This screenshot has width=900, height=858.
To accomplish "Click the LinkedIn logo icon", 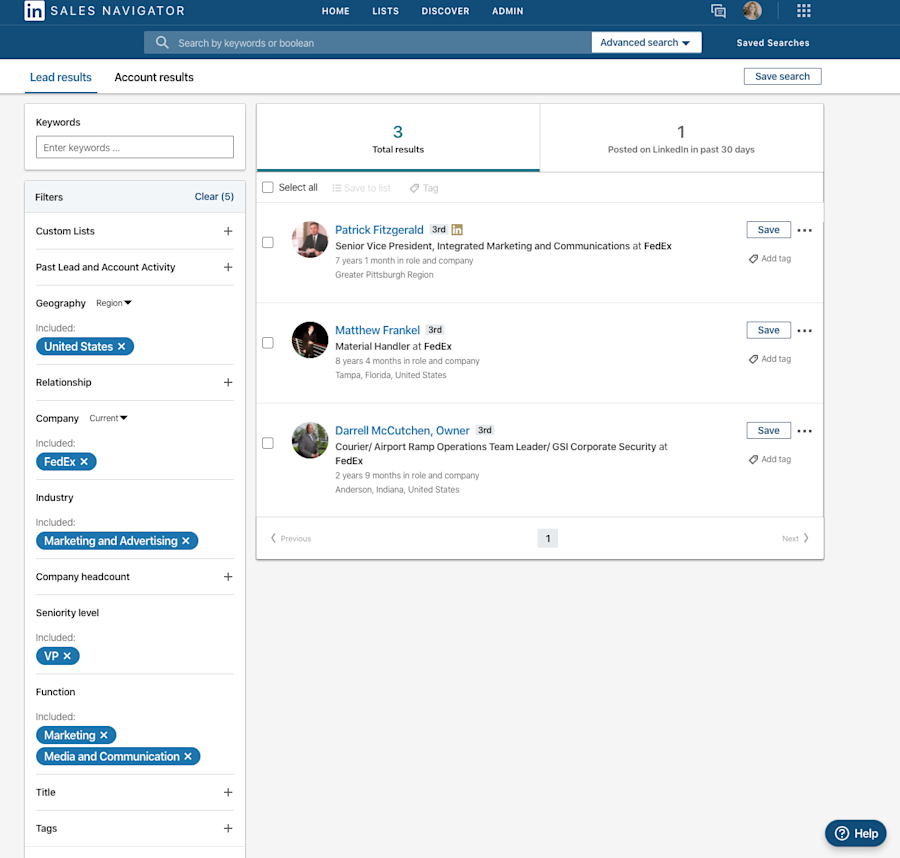I will coord(34,10).
